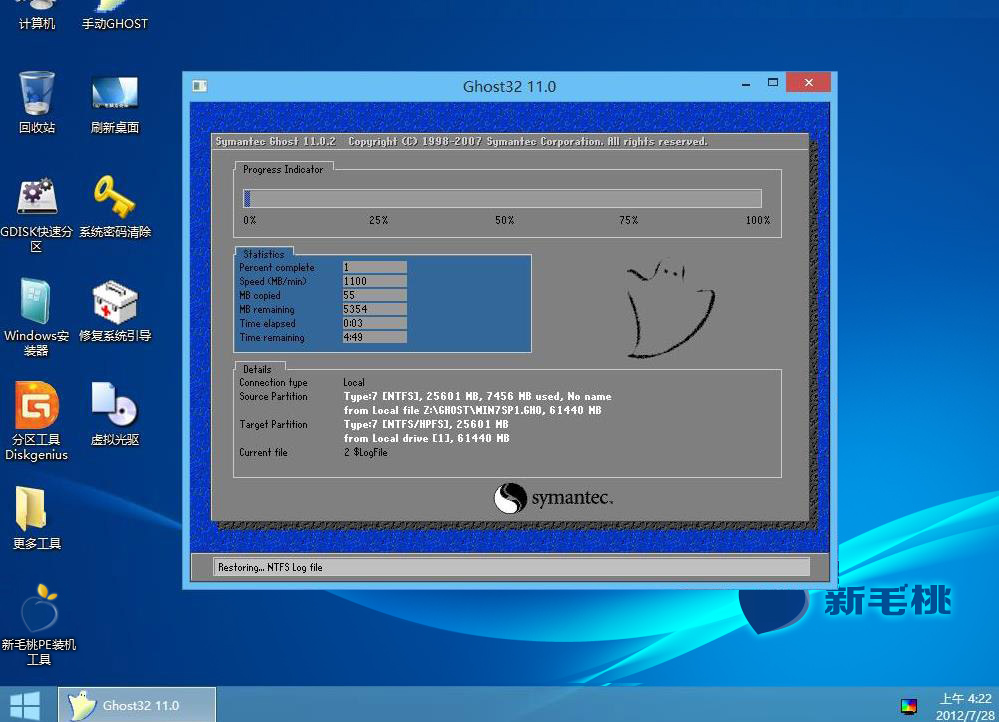Click the MB remaining value 5354
This screenshot has width=999, height=722.
click(x=375, y=309)
